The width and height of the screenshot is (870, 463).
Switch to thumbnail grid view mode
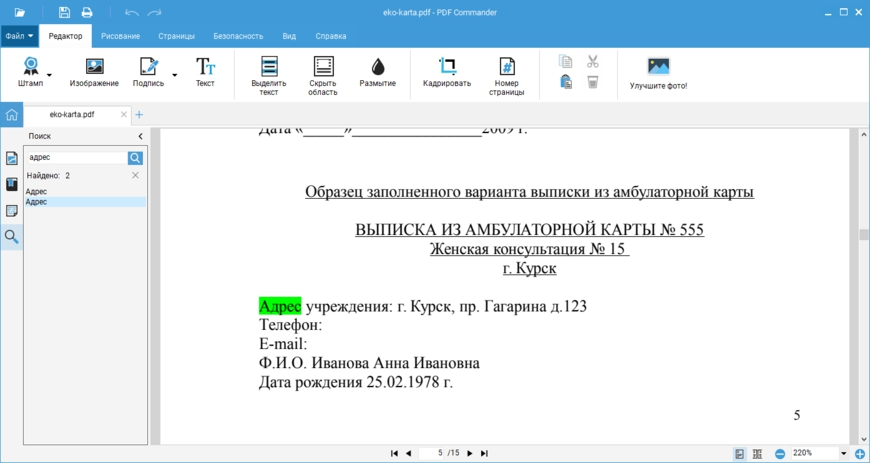pyautogui.click(x=758, y=454)
